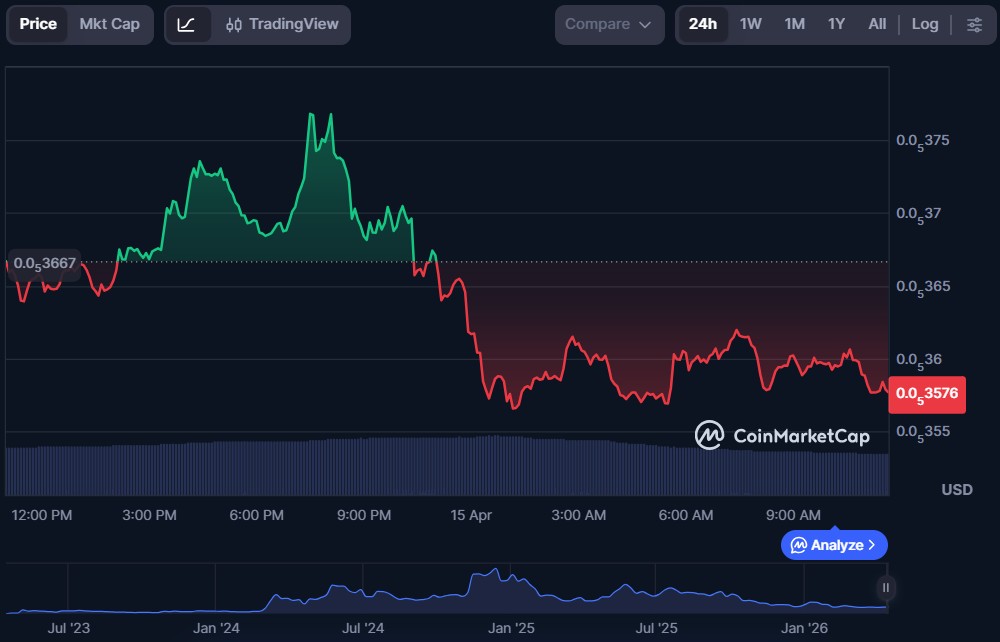The height and width of the screenshot is (642, 1000).
Task: Click the Analyze sparkle icon
Action: (799, 545)
